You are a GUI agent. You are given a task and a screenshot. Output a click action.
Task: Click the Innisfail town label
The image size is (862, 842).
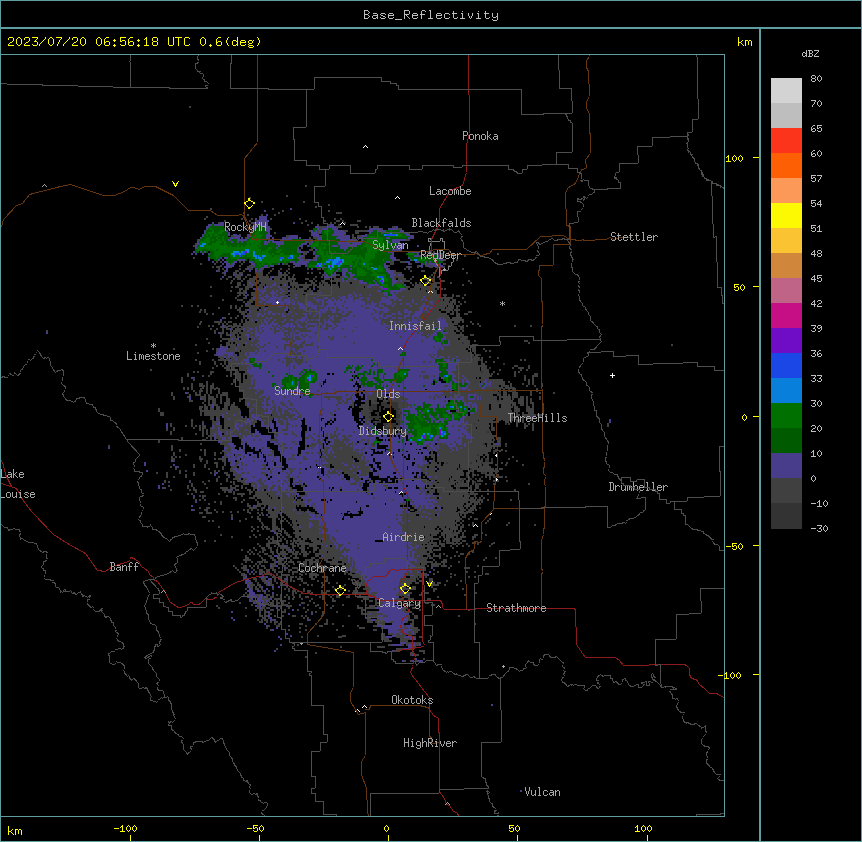click(415, 326)
